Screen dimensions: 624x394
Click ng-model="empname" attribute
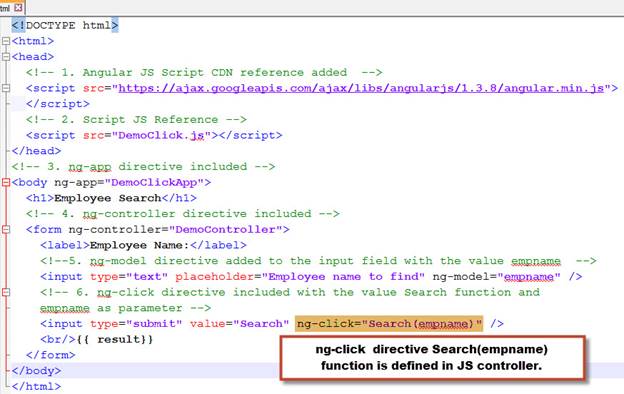[x=496, y=277]
